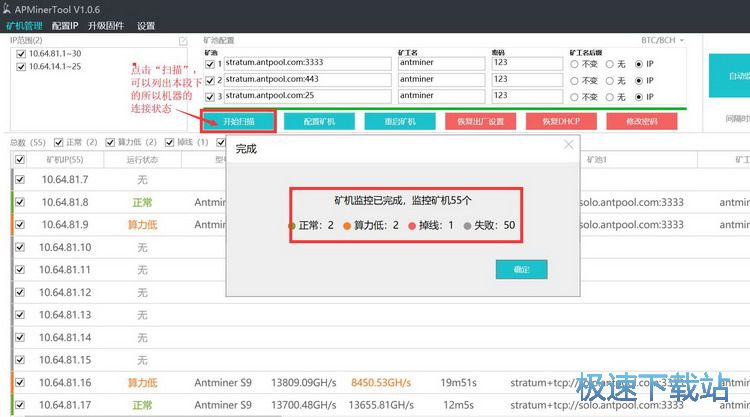Uncheck pool 1 checkbox

click(x=210, y=64)
